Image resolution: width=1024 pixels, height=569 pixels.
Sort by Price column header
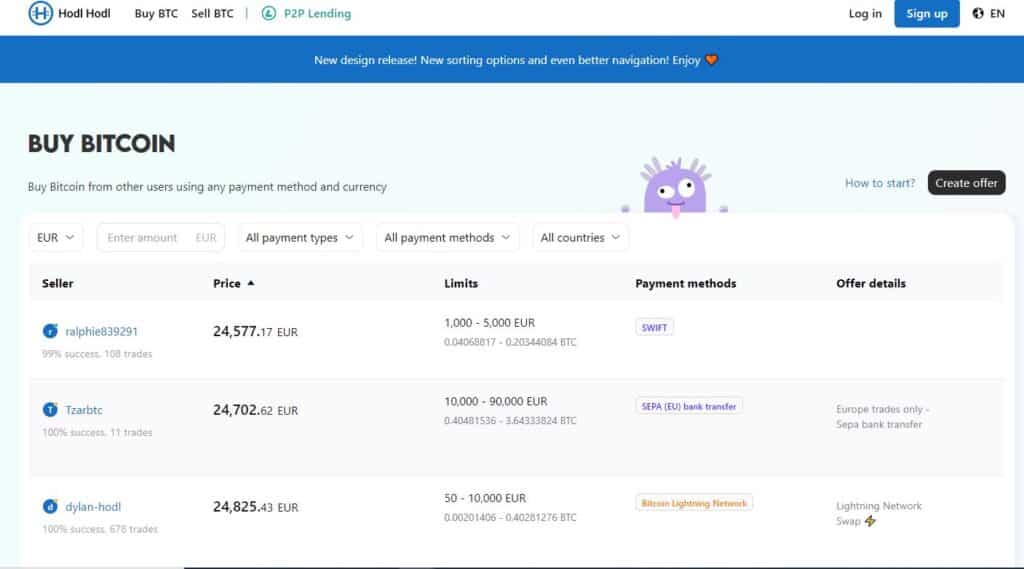(x=227, y=283)
